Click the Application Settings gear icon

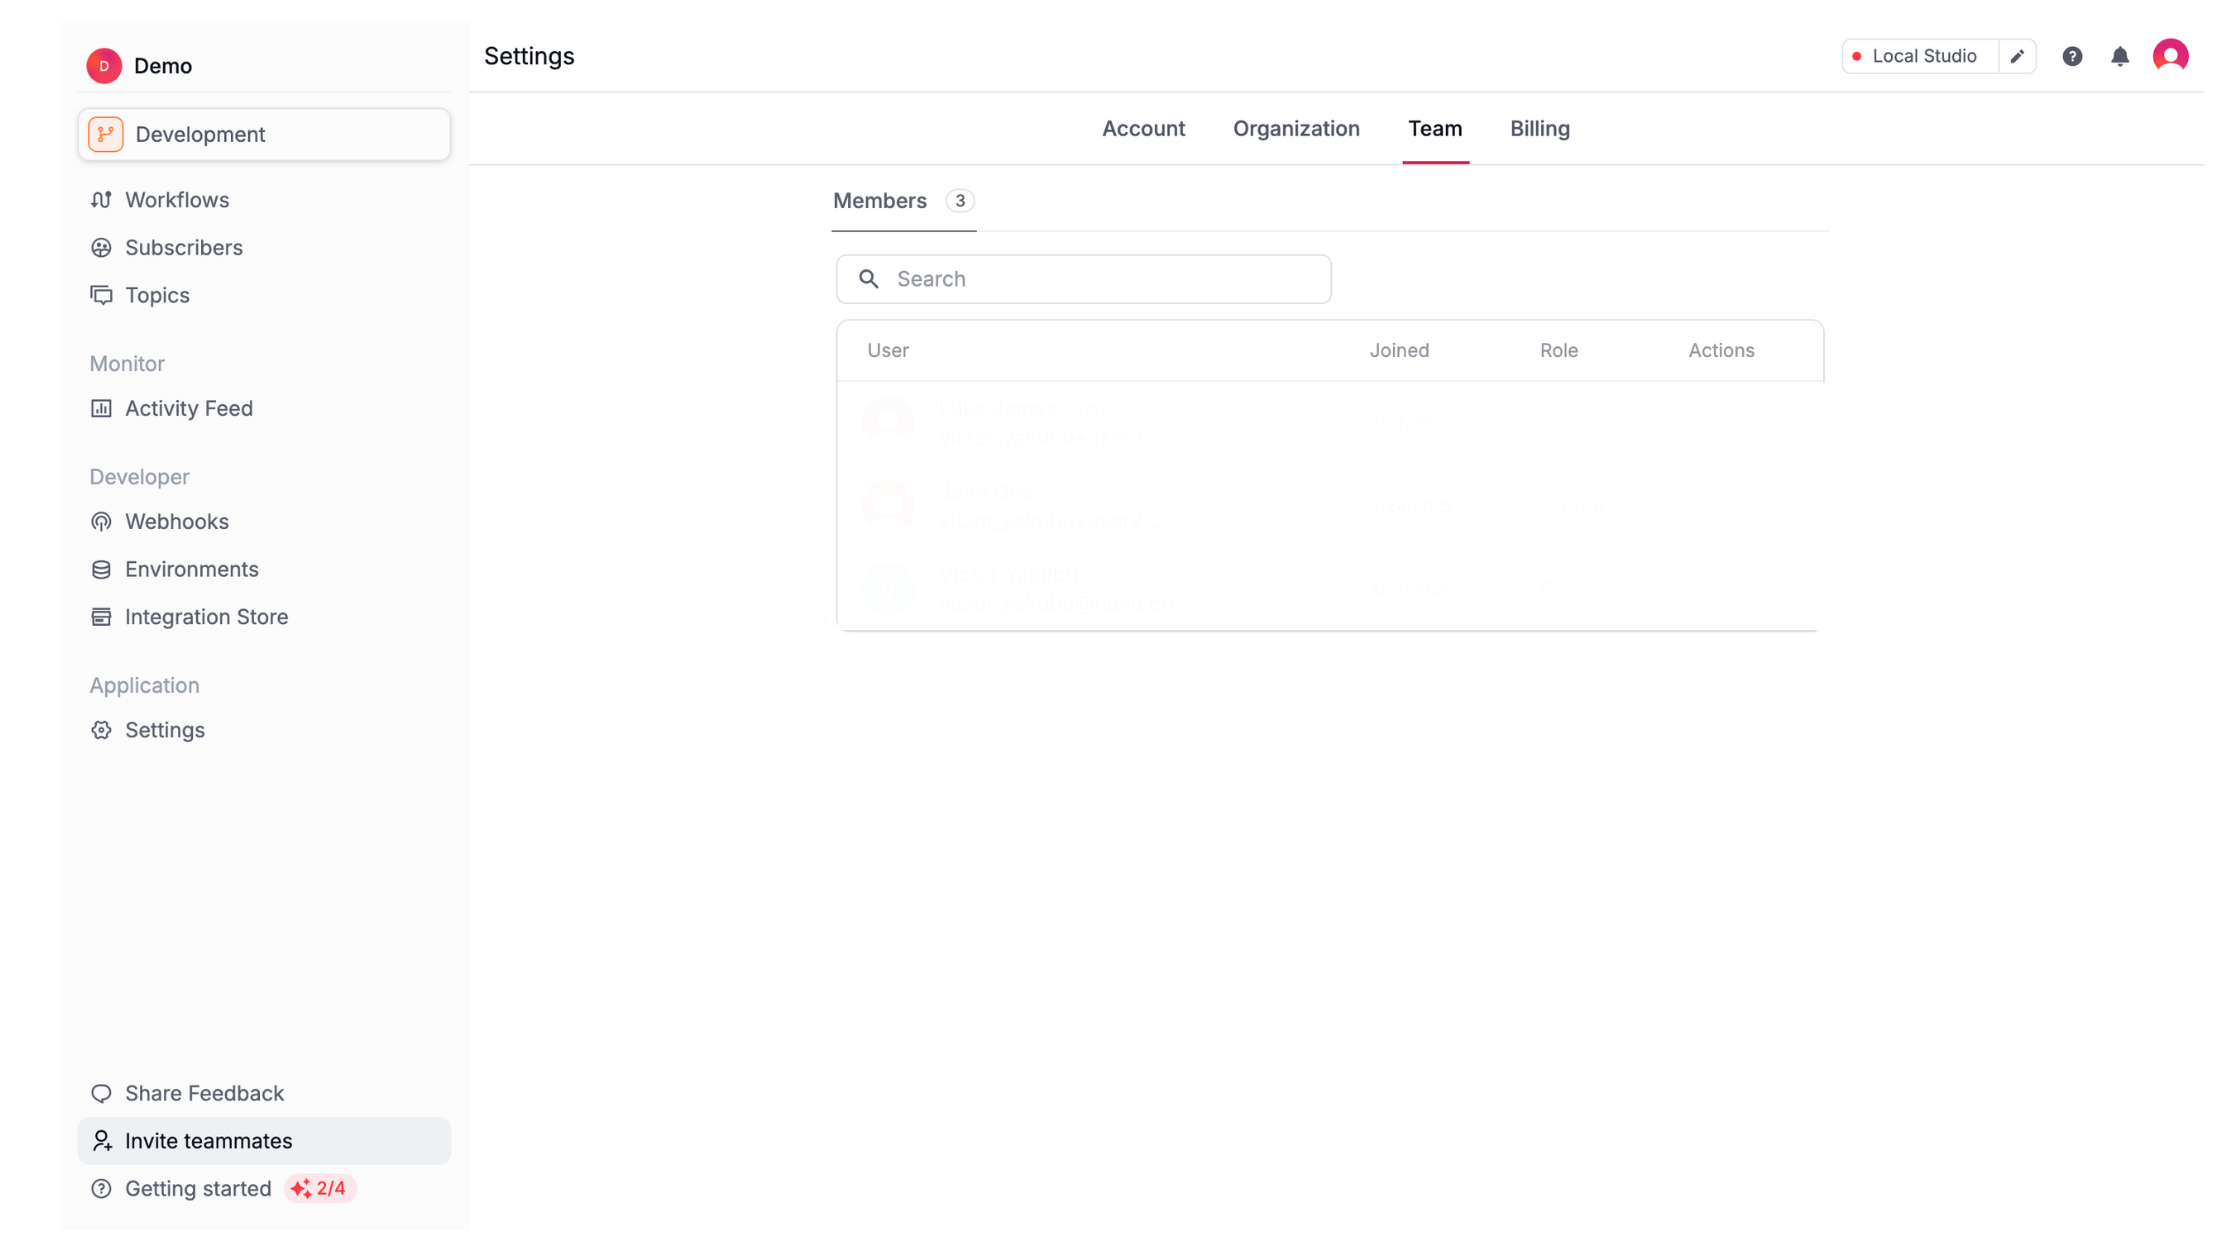coord(101,730)
